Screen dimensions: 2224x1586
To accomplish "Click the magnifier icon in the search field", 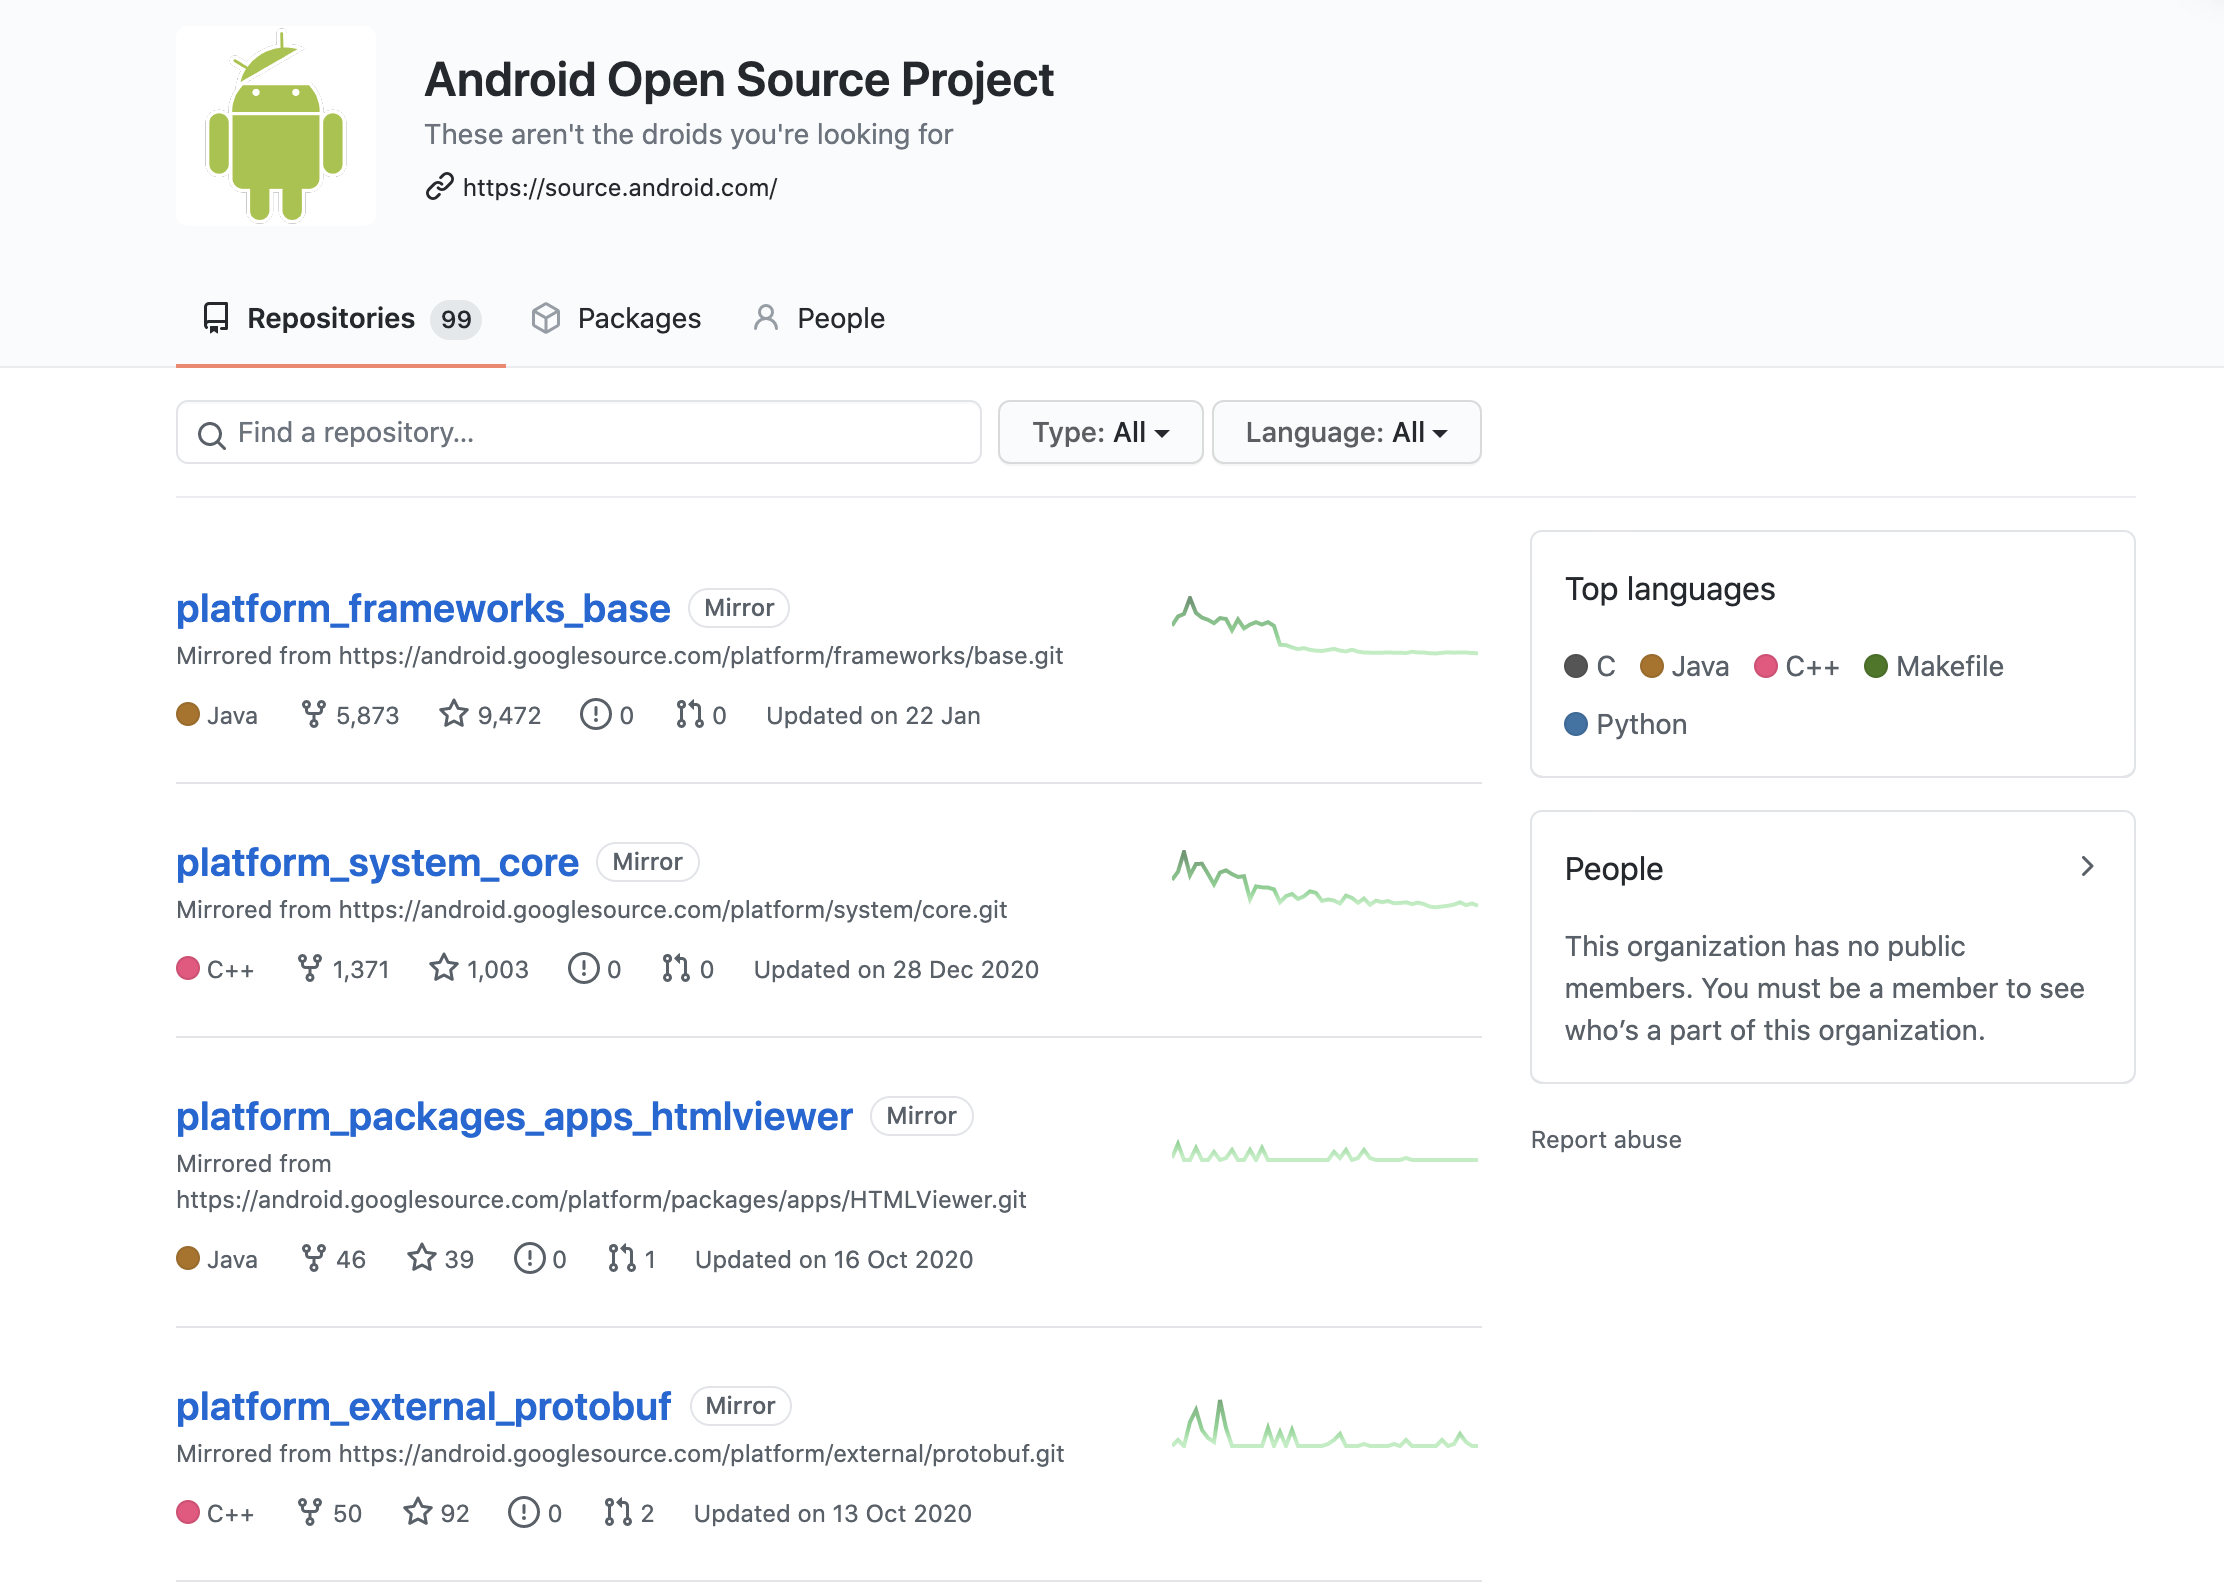I will (x=212, y=434).
